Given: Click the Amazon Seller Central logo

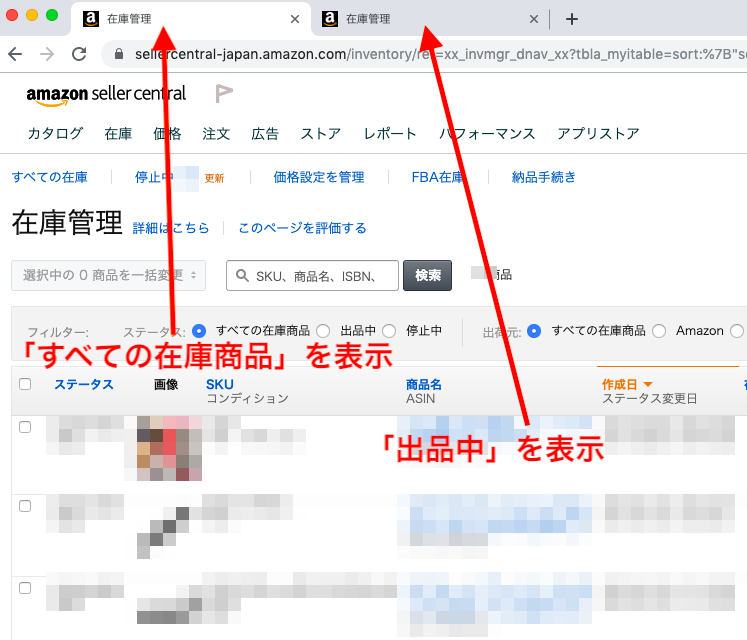Looking at the screenshot, I should click(x=106, y=94).
